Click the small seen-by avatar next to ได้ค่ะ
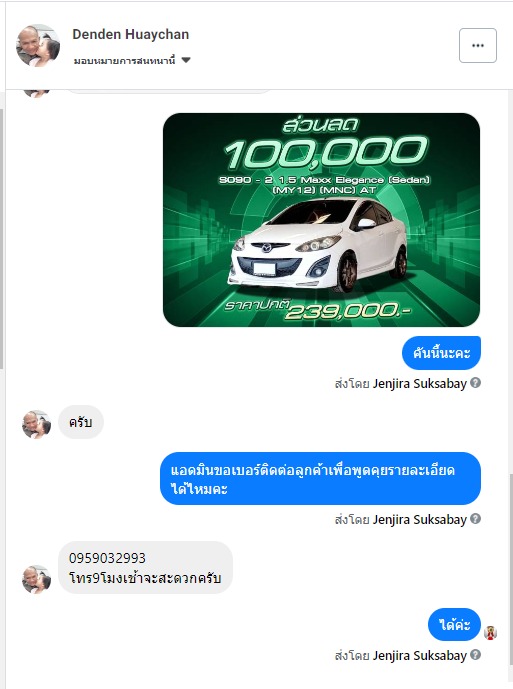Image resolution: width=513 pixels, height=689 pixels. [490, 633]
